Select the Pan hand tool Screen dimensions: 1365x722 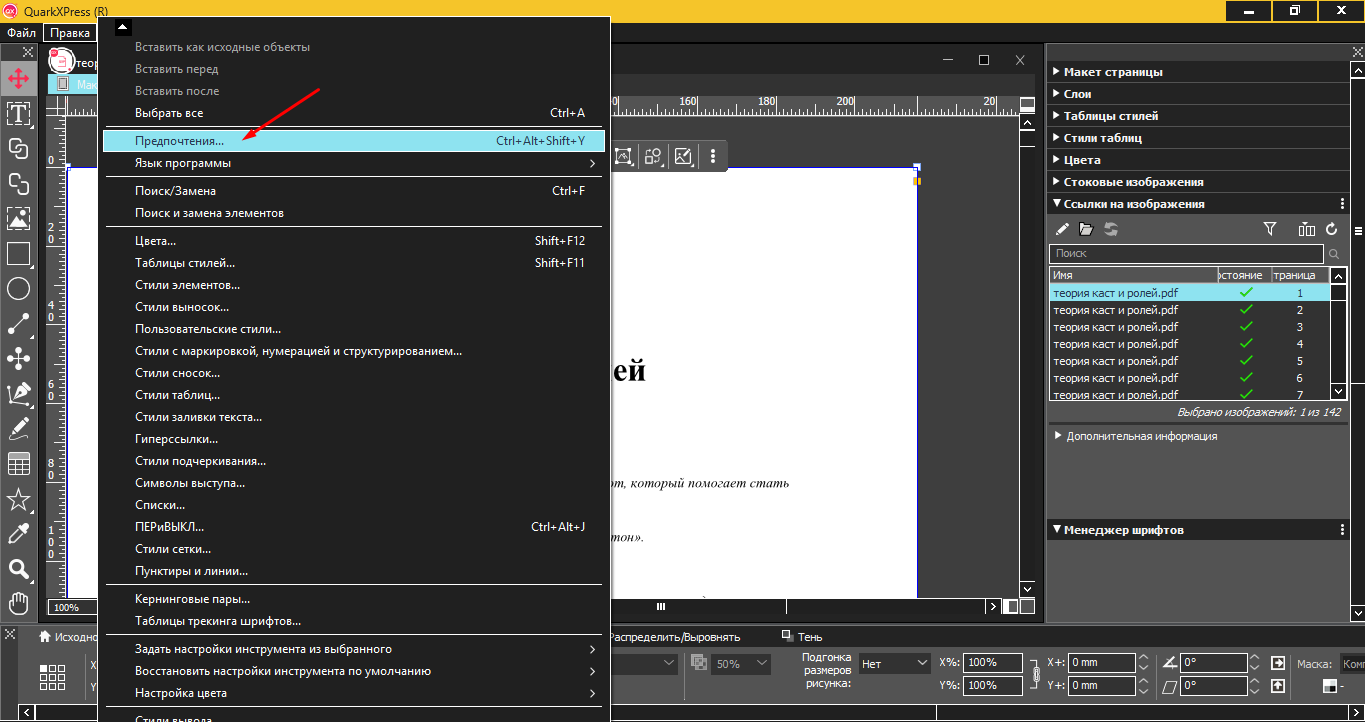pyautogui.click(x=18, y=603)
